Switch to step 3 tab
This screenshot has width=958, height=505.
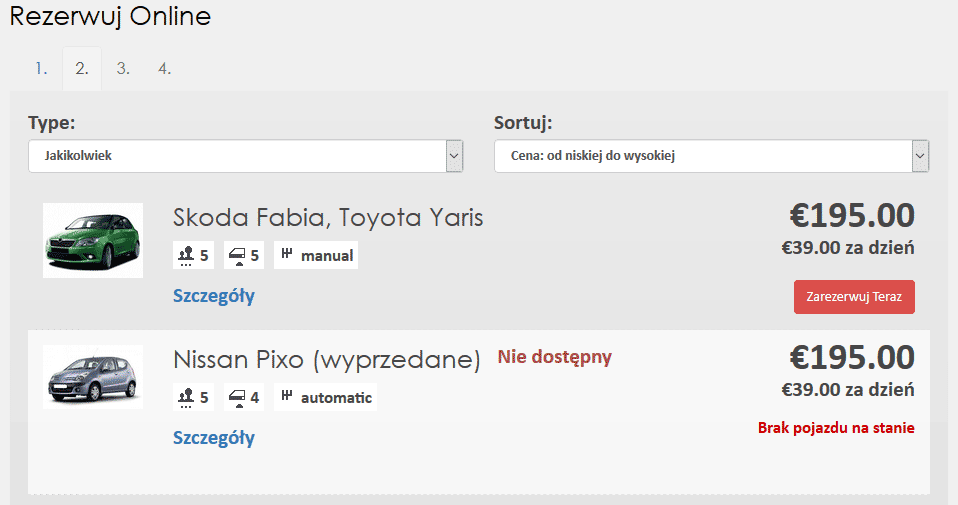[123, 68]
